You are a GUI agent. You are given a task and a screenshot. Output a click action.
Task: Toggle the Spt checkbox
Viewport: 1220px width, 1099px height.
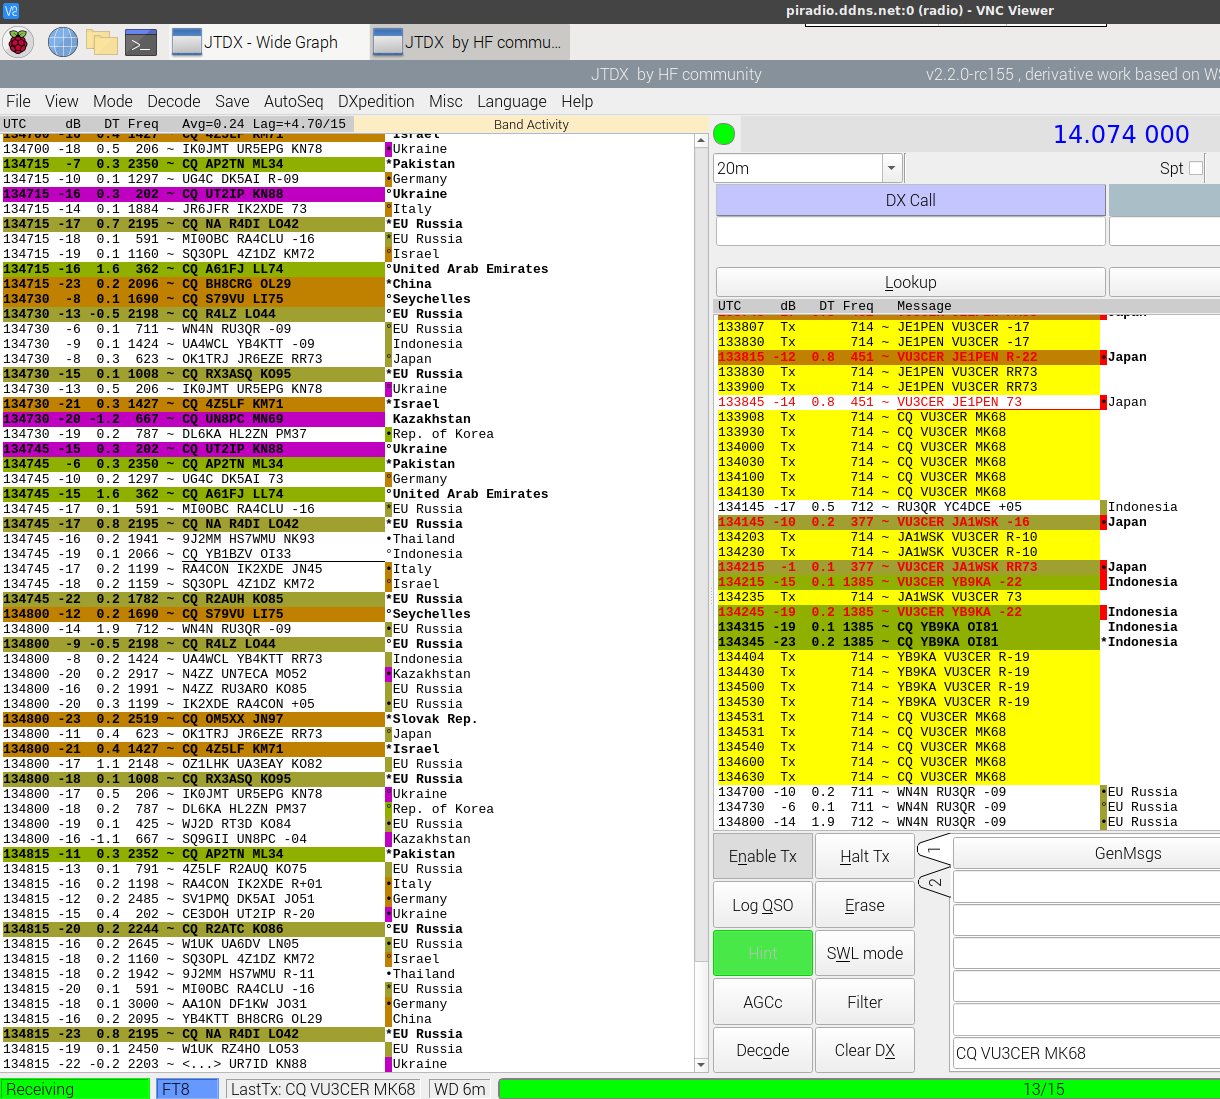(x=1196, y=168)
